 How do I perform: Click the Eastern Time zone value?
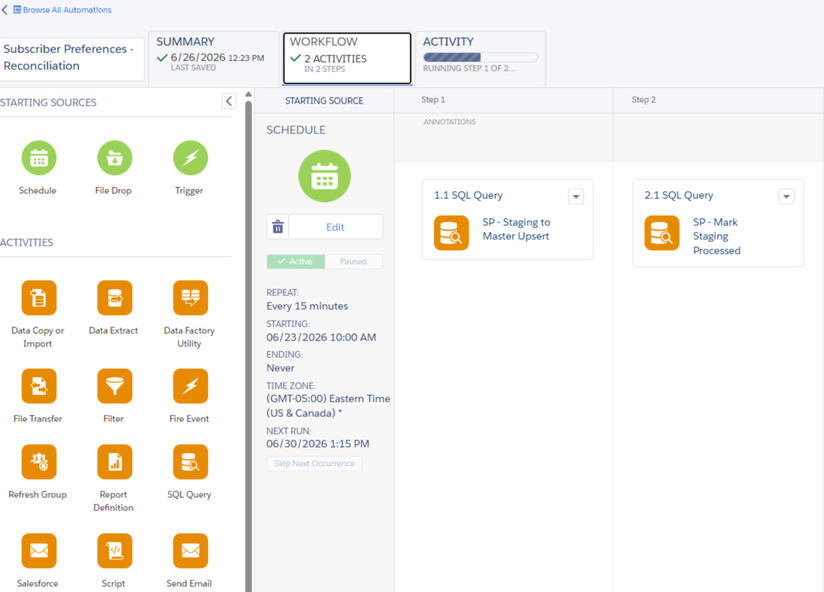point(328,406)
